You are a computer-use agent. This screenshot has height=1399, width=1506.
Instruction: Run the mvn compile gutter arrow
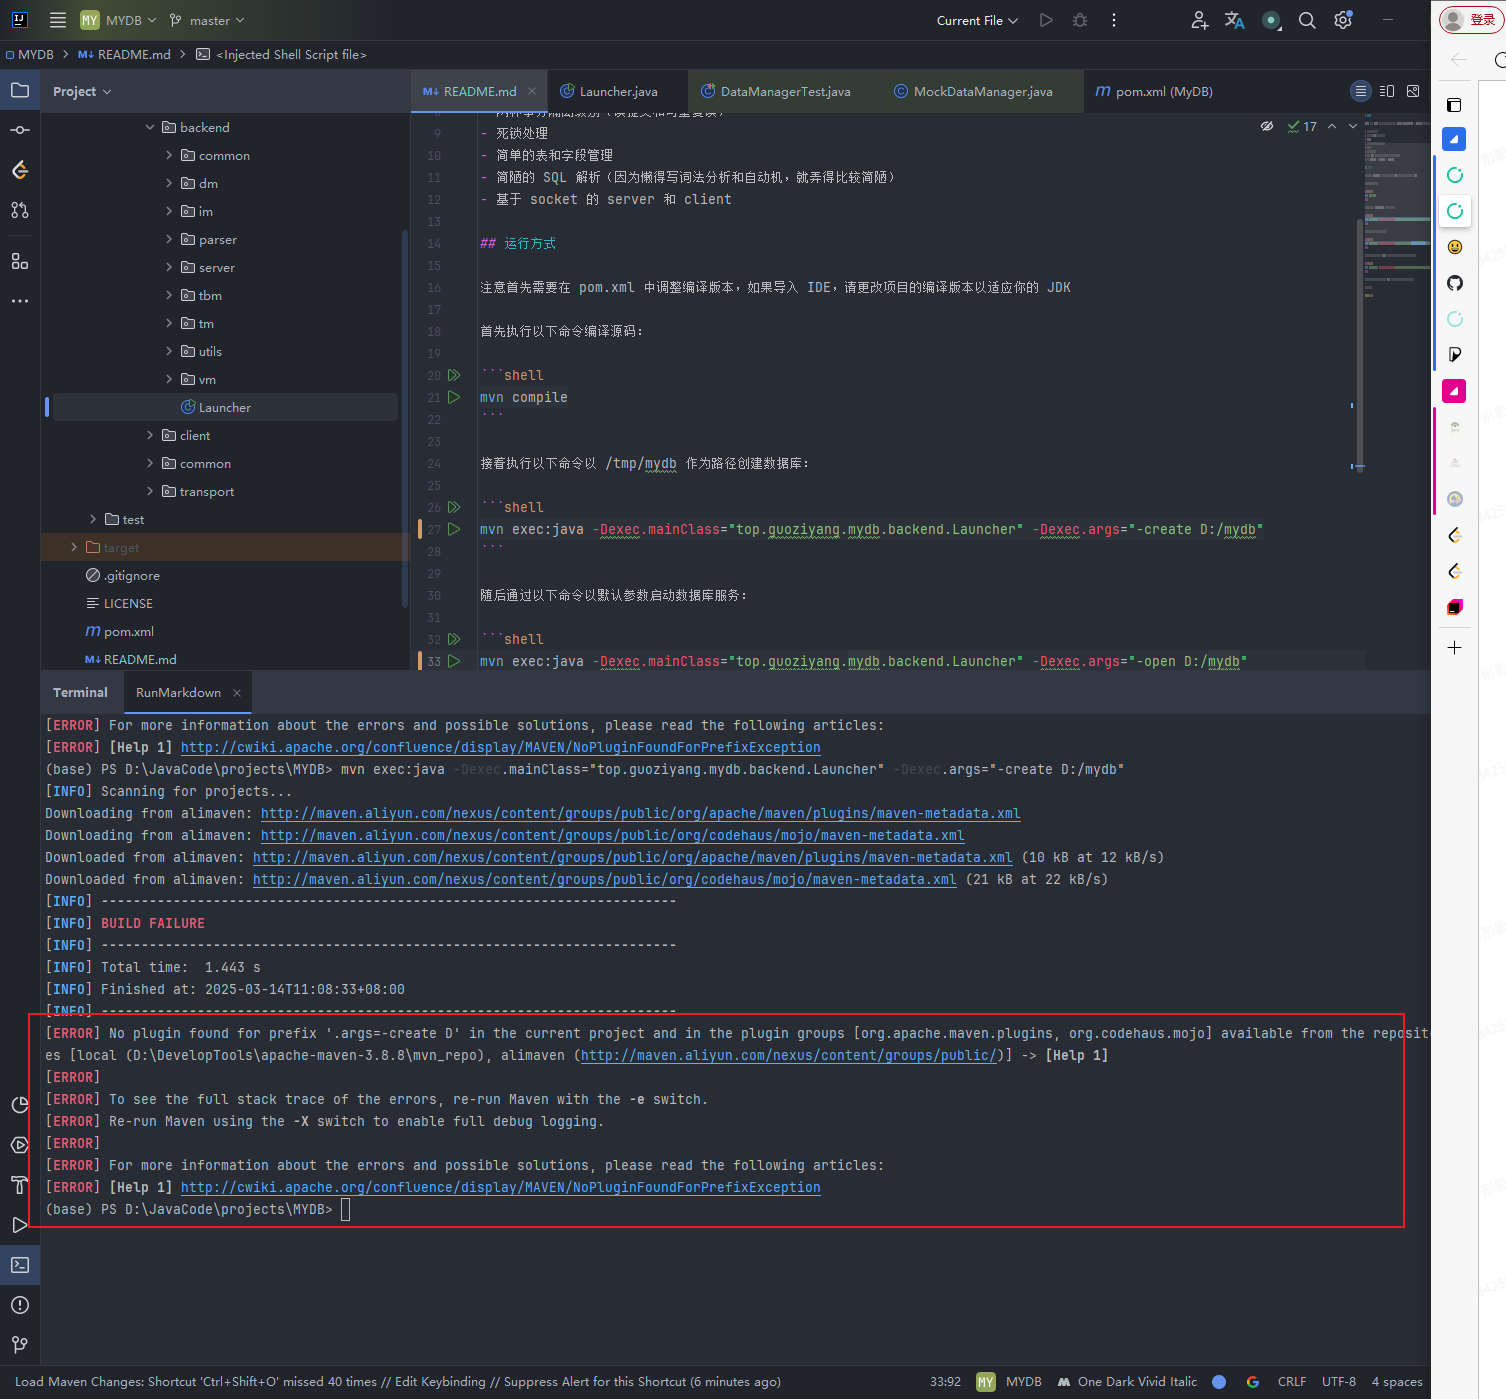click(x=454, y=397)
